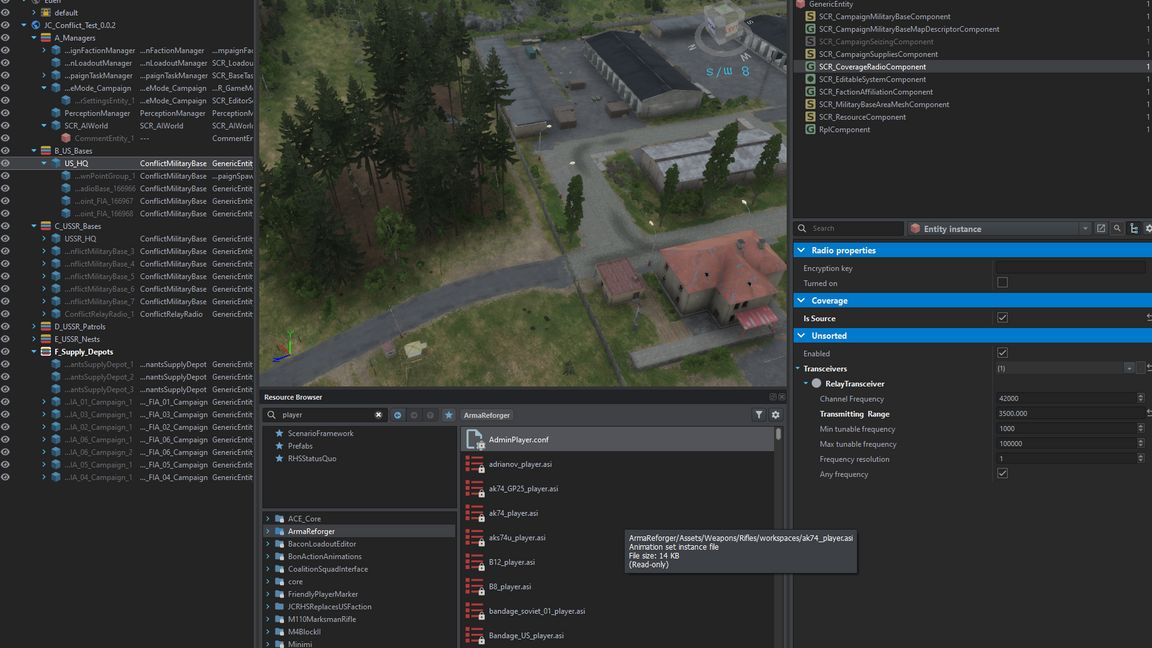The image size is (1152, 648).
Task: Click the Encryption key input field
Action: 1069,268
